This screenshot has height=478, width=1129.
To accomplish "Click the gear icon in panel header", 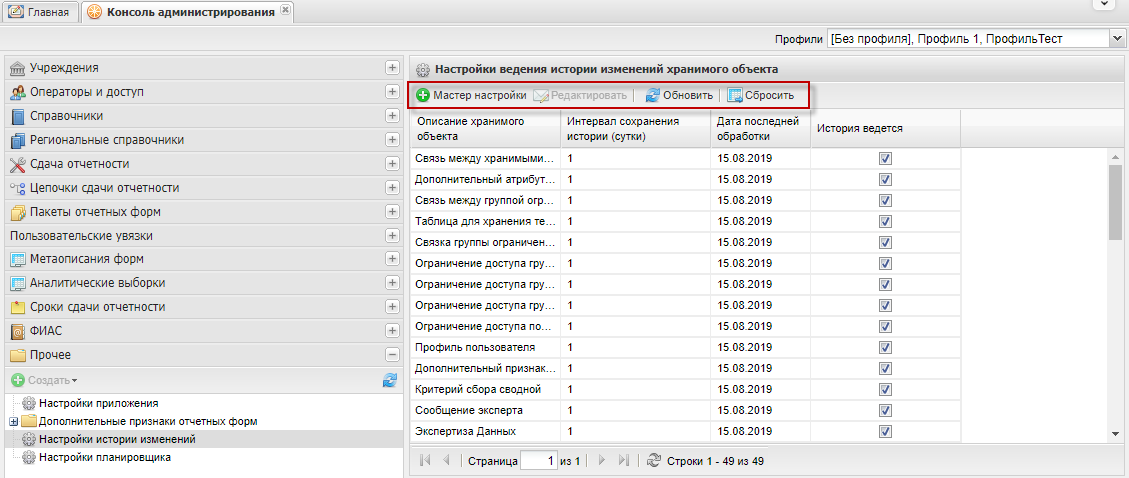I will tap(424, 70).
